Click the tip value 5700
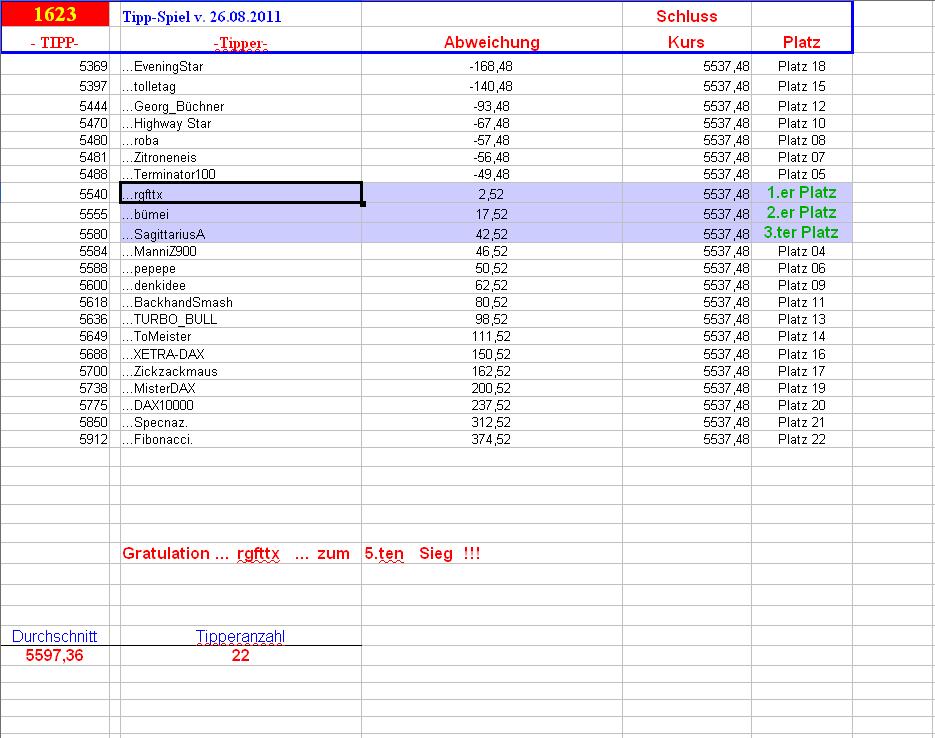This screenshot has height=738, width=935. 55,371
